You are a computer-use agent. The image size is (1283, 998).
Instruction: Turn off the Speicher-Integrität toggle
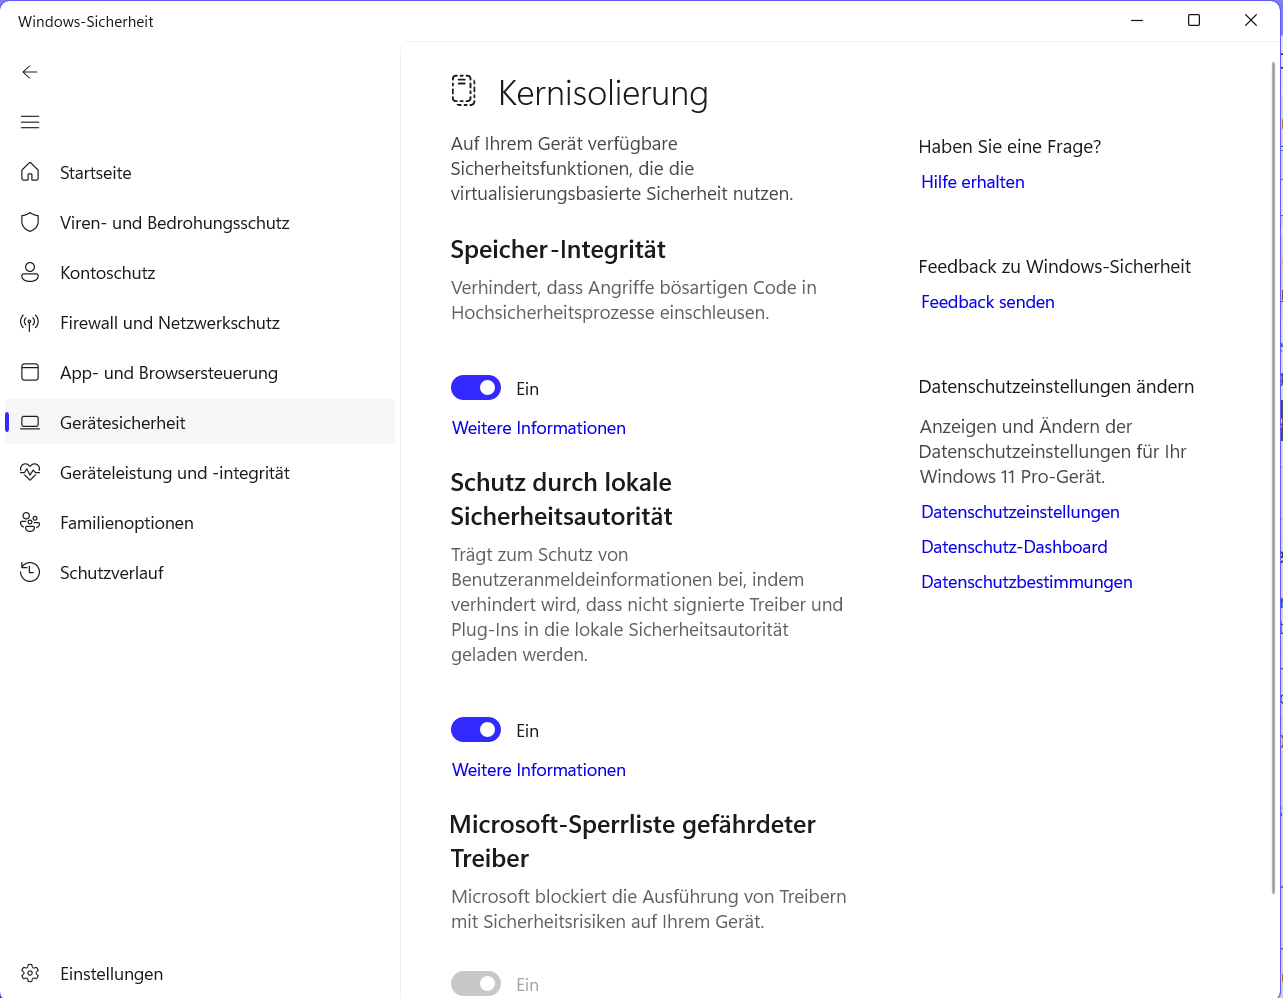476,388
